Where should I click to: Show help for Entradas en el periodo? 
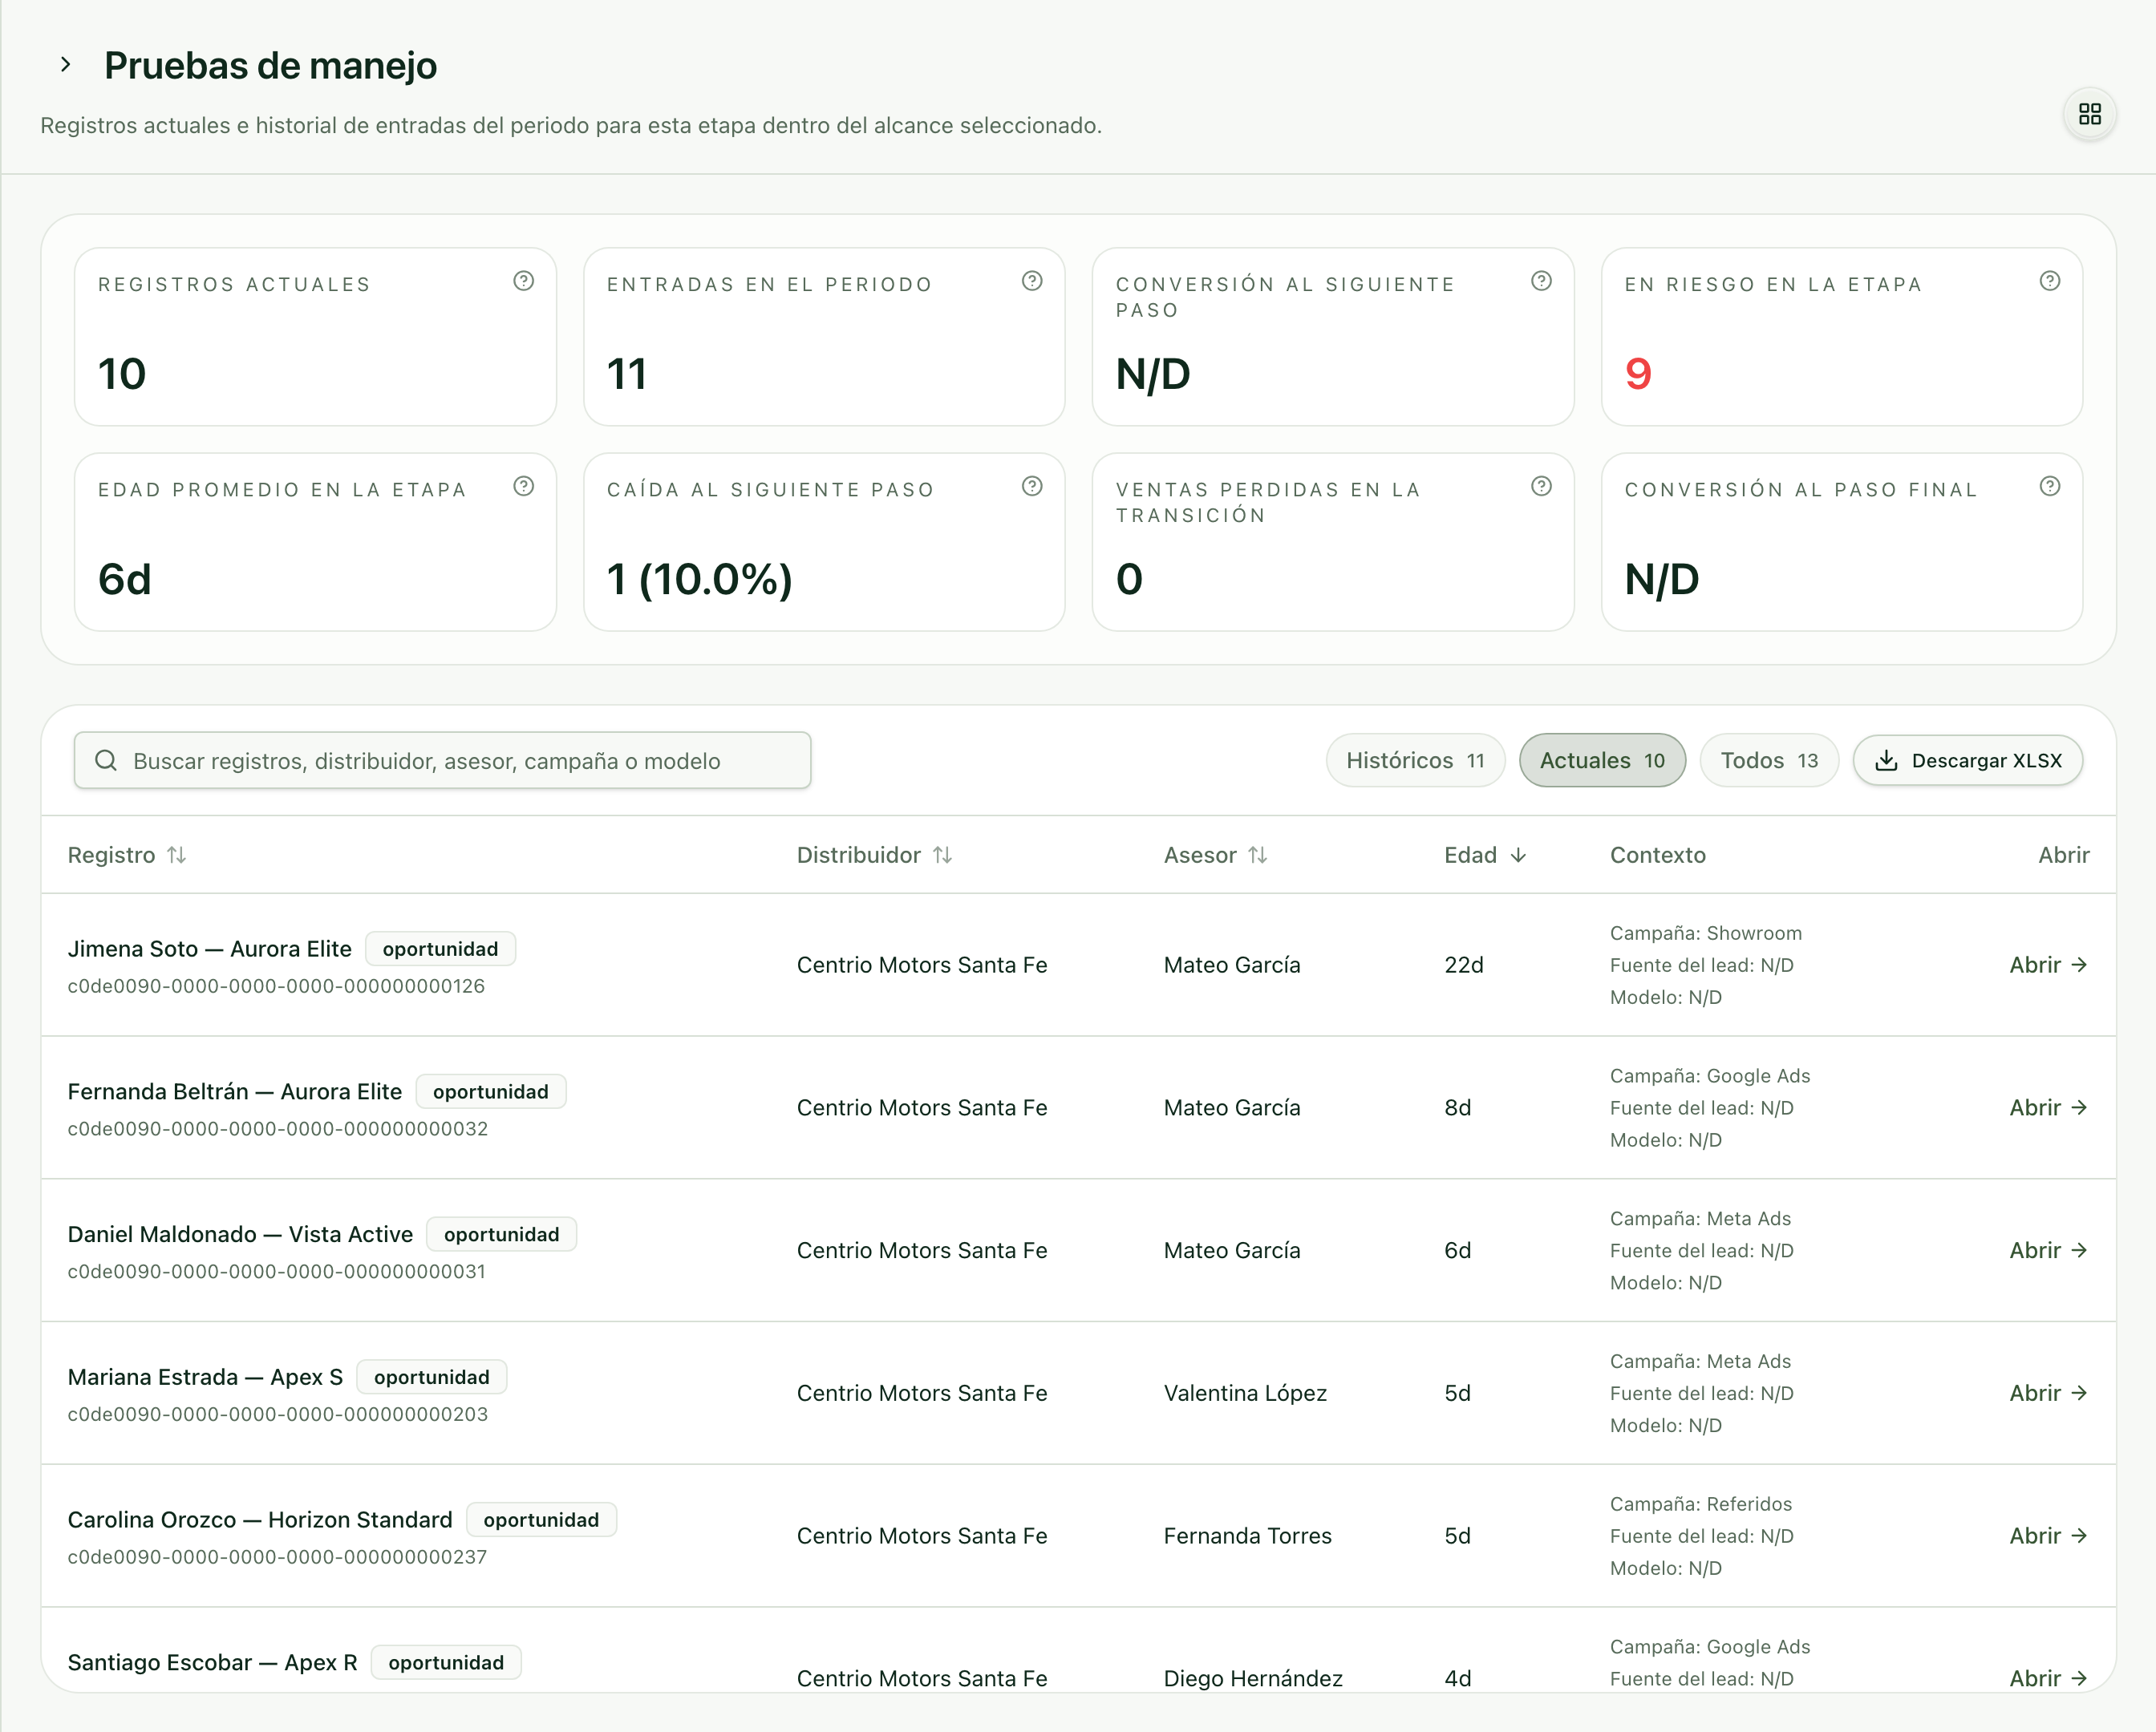(1032, 281)
